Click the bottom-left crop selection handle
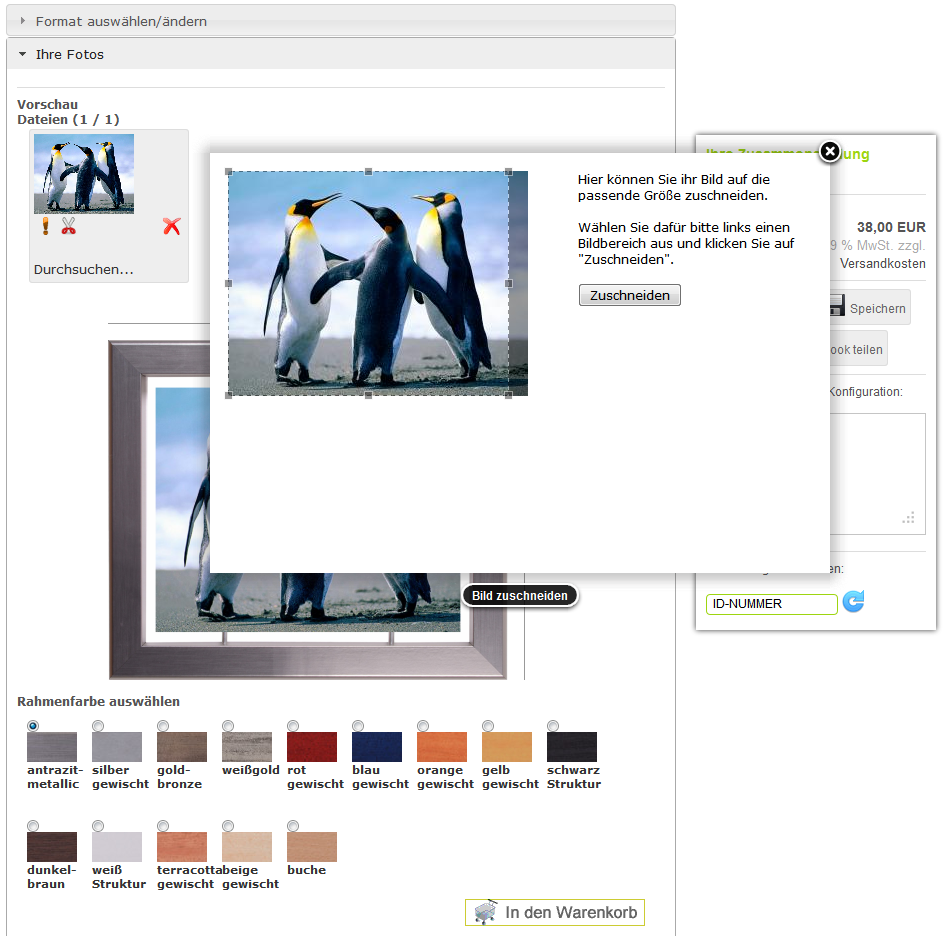This screenshot has height=936, width=946. (x=229, y=395)
